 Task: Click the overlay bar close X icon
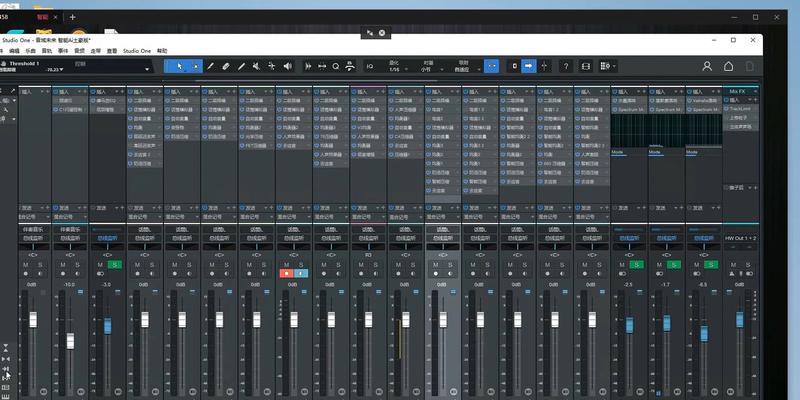(x=382, y=33)
